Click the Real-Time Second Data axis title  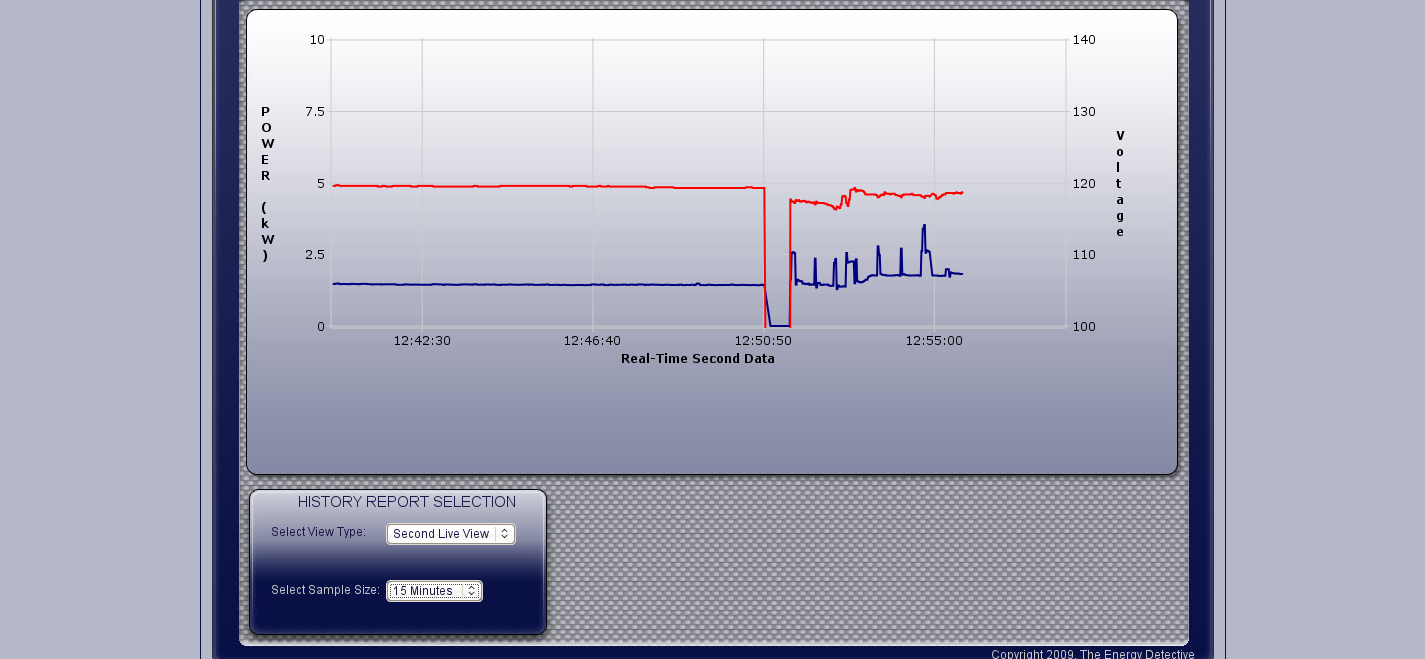pyautogui.click(x=697, y=358)
